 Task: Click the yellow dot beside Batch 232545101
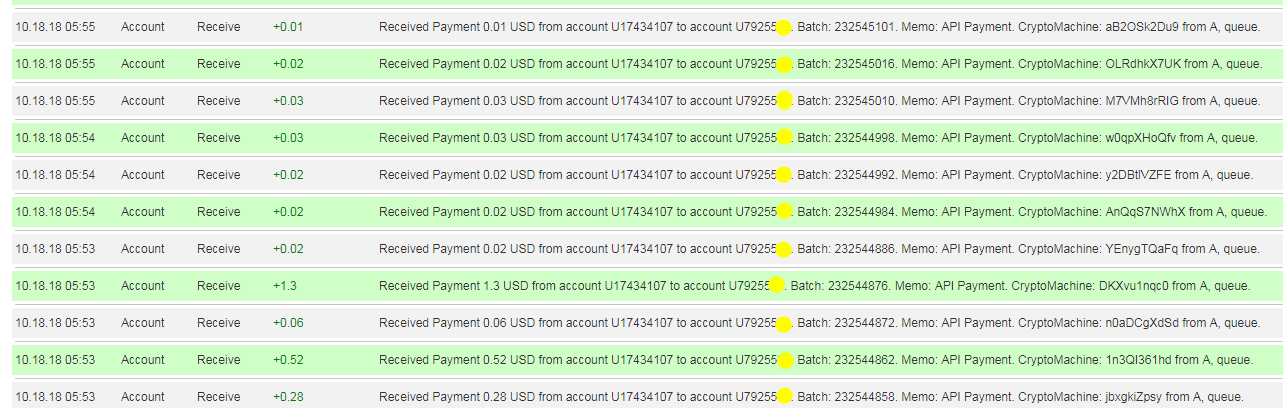click(784, 28)
